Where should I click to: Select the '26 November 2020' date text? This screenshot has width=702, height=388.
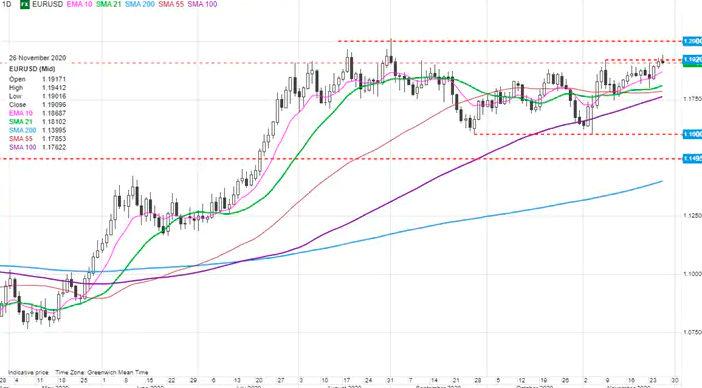[38, 58]
